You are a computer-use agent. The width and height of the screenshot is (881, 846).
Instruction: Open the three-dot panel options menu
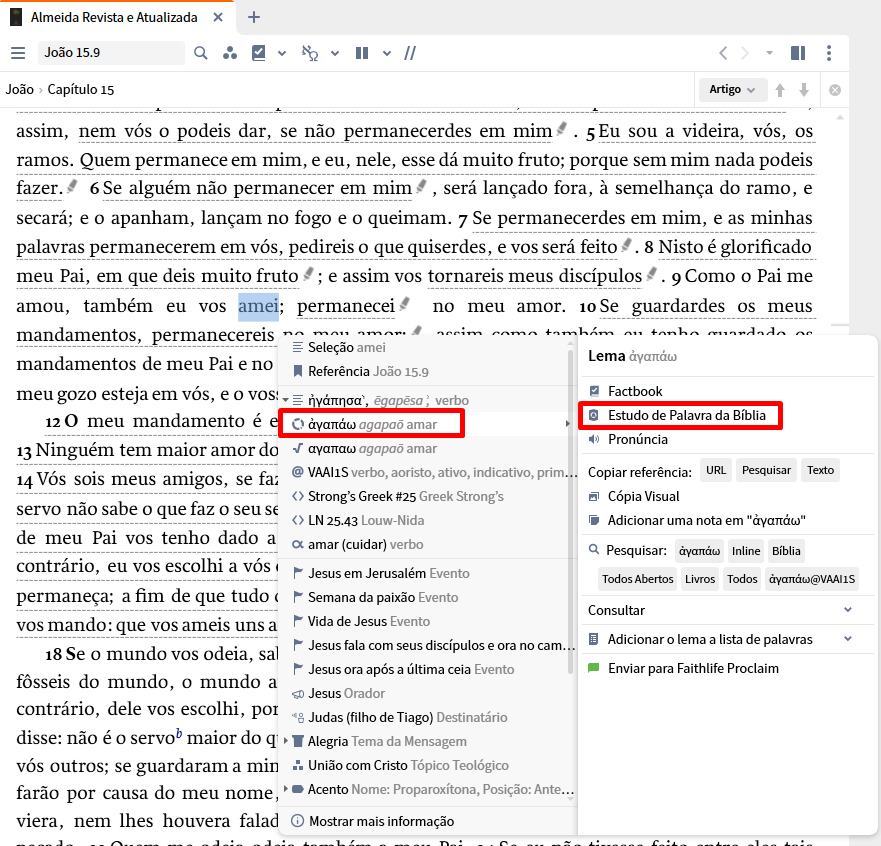click(829, 53)
